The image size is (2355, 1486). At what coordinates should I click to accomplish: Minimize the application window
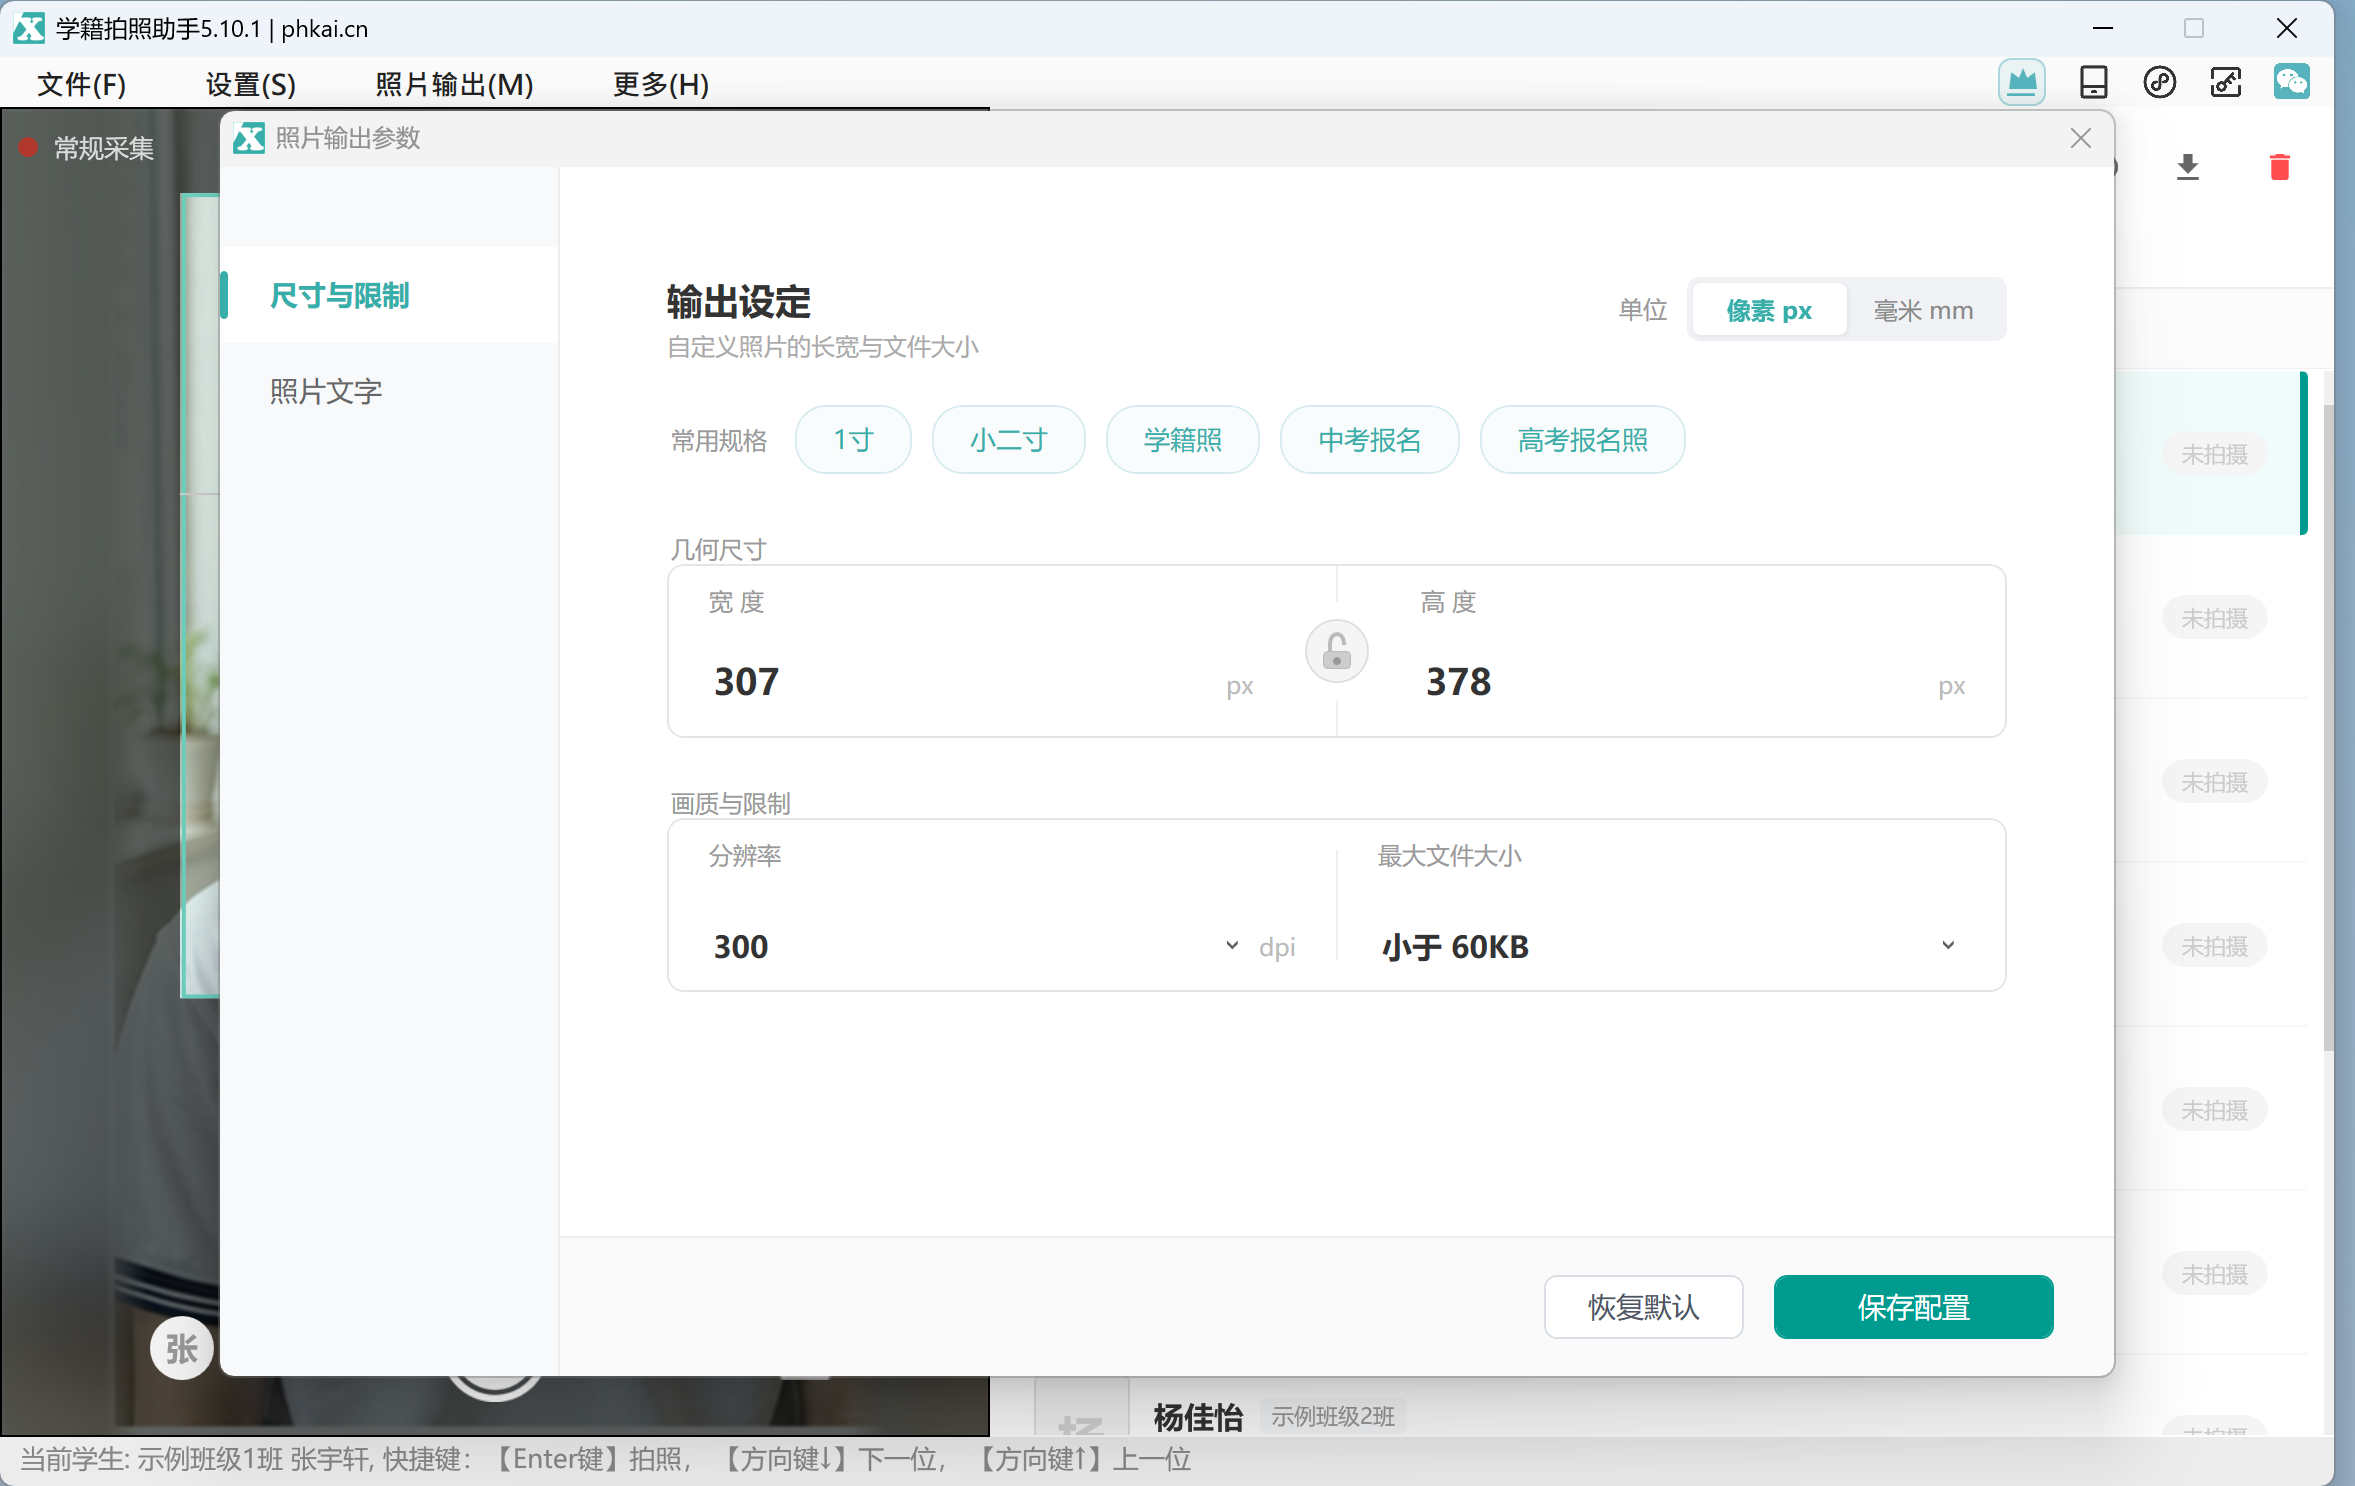(2103, 28)
